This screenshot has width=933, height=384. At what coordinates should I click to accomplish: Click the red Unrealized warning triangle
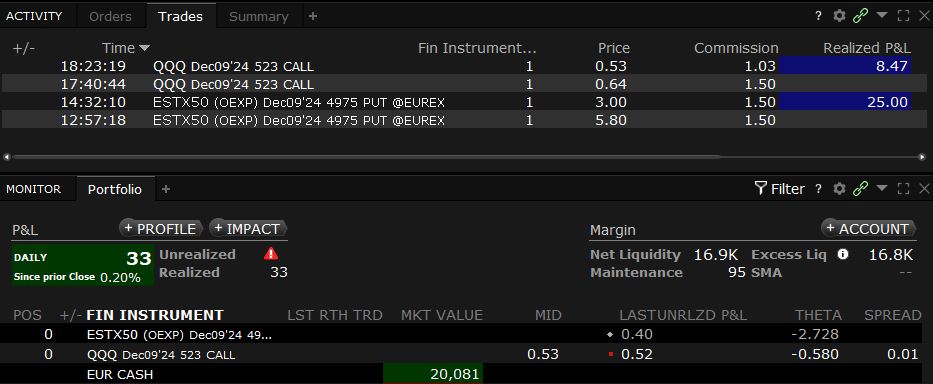271,254
